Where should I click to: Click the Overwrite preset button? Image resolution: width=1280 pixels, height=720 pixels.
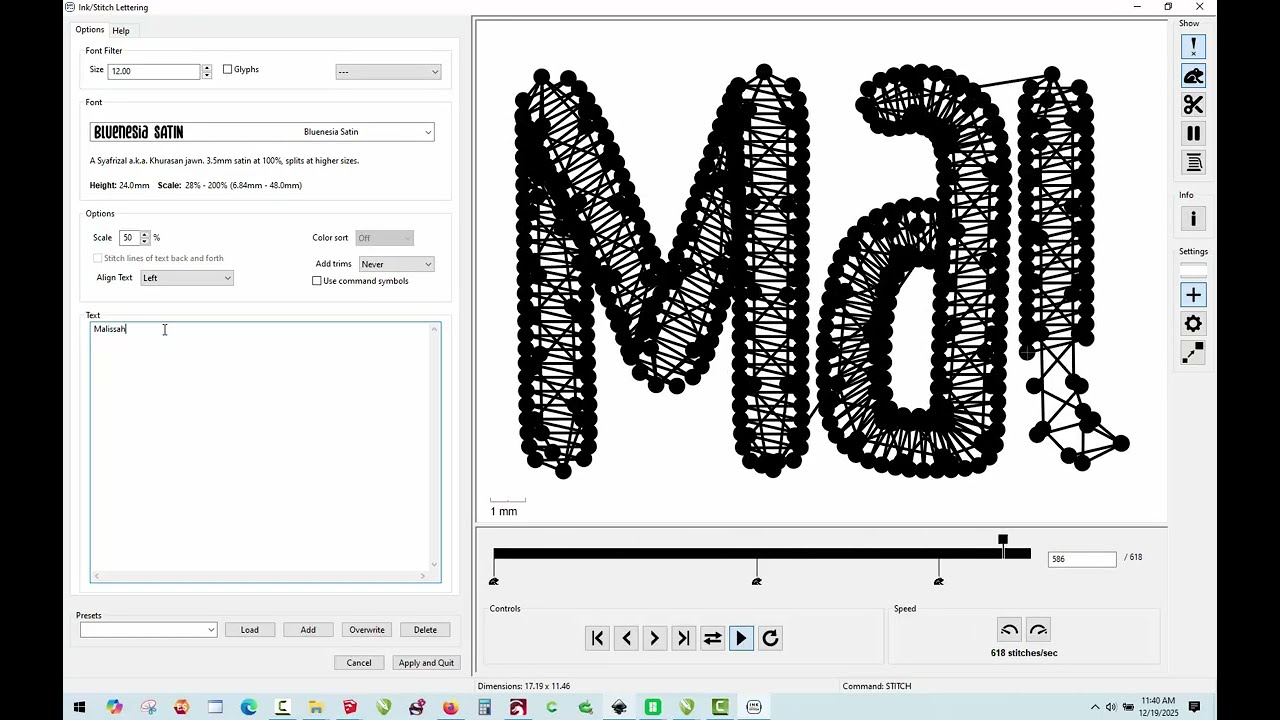(x=367, y=630)
